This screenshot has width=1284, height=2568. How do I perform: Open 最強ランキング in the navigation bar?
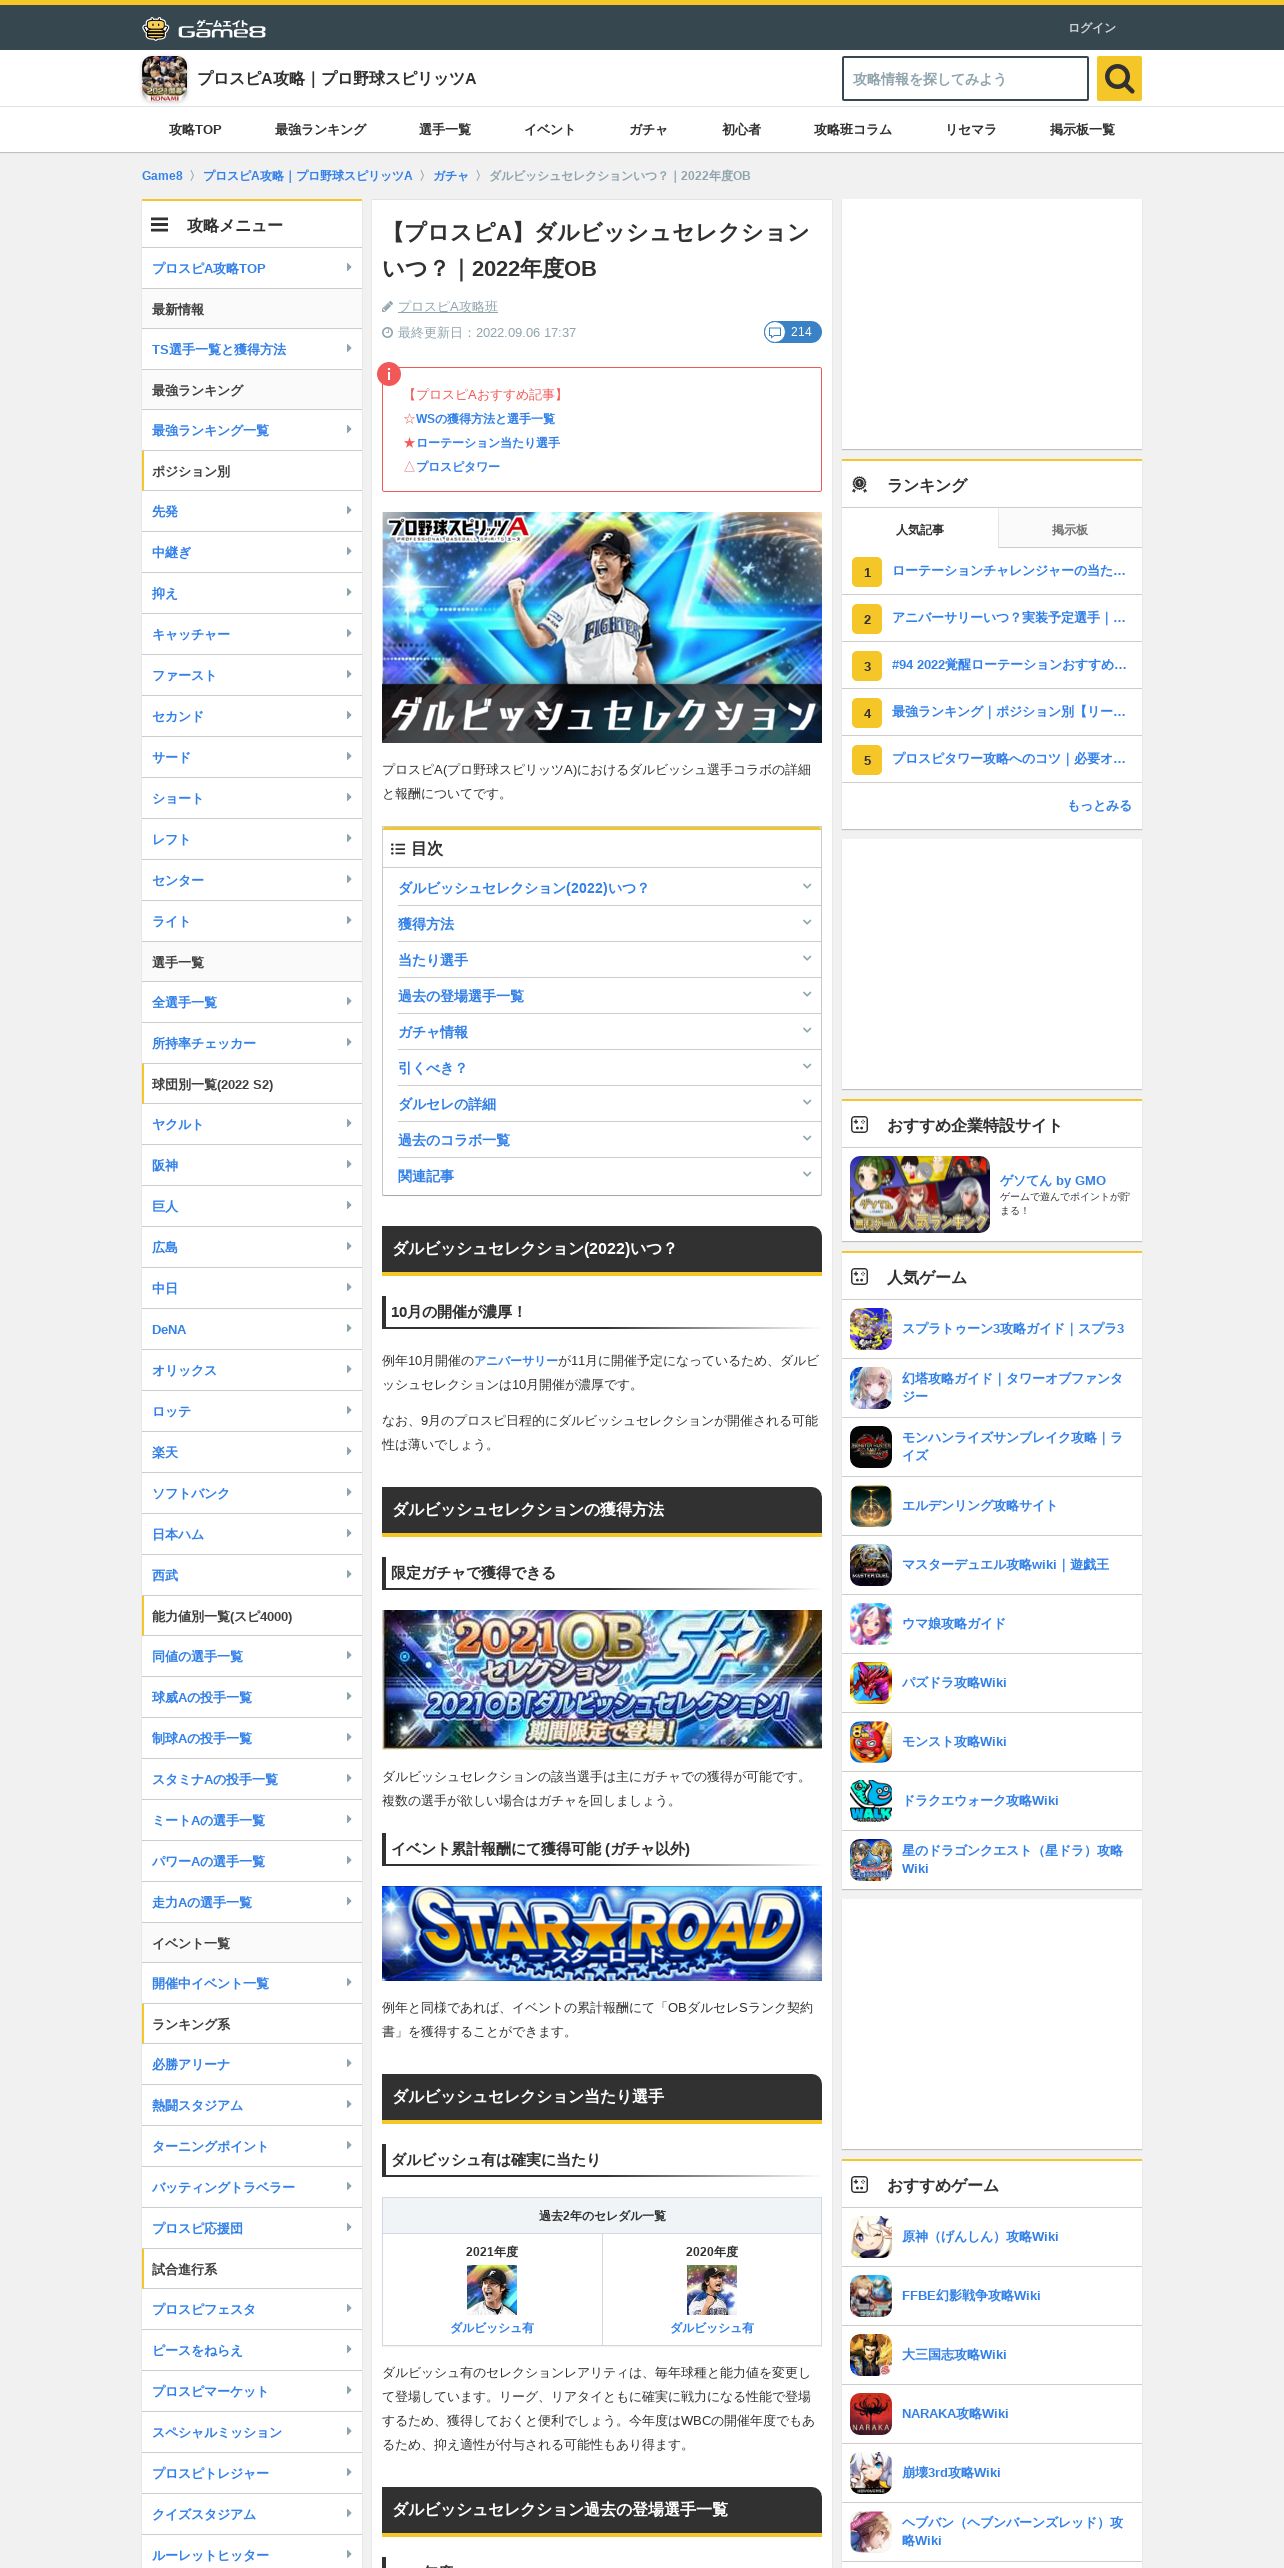(320, 130)
